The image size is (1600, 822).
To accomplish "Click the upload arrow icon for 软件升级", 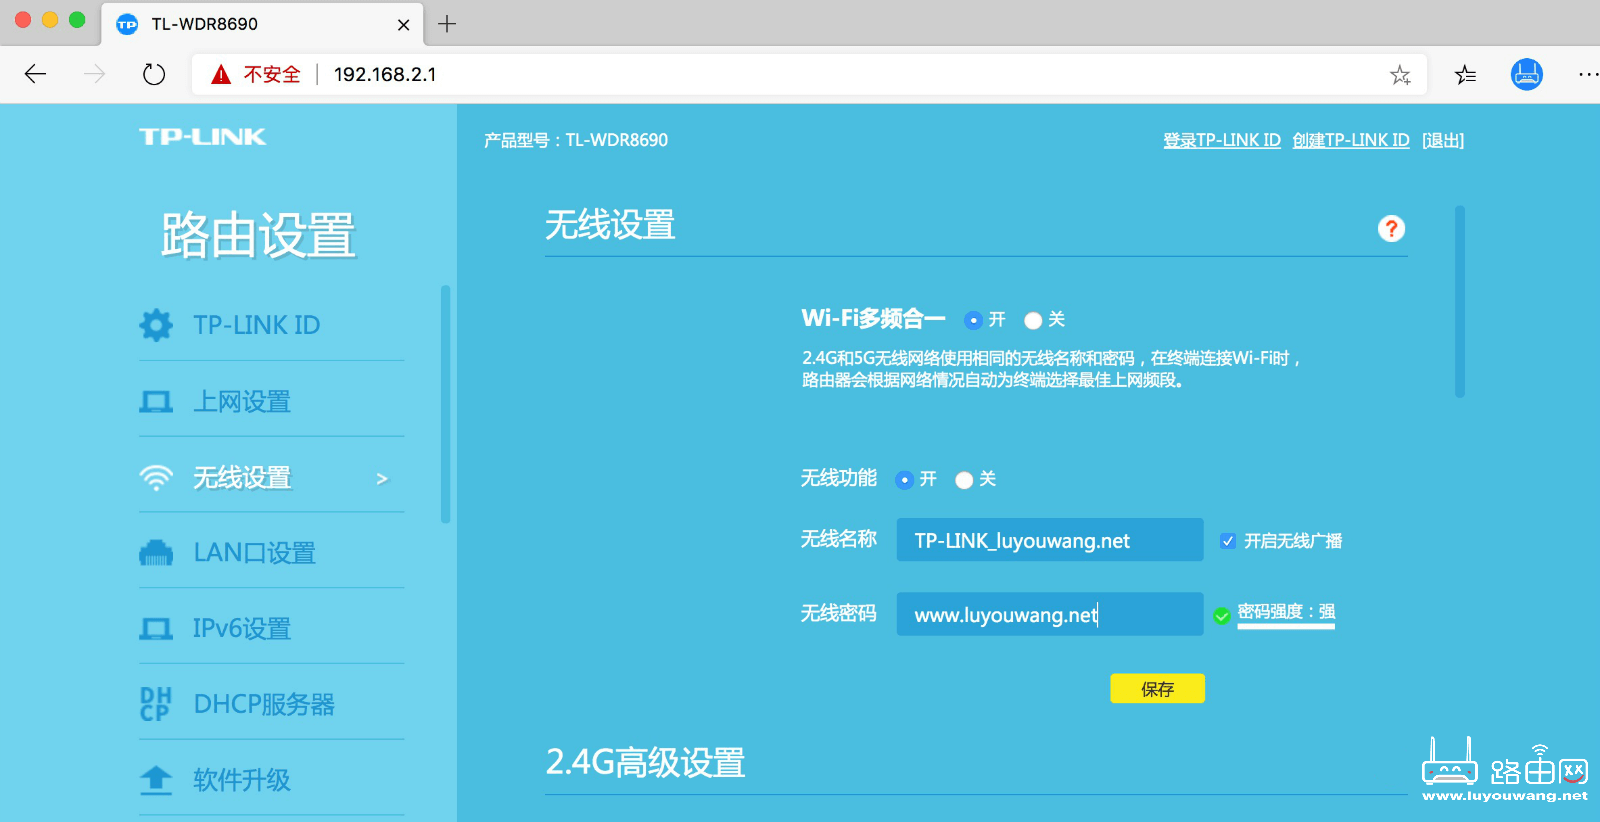I will click(156, 780).
